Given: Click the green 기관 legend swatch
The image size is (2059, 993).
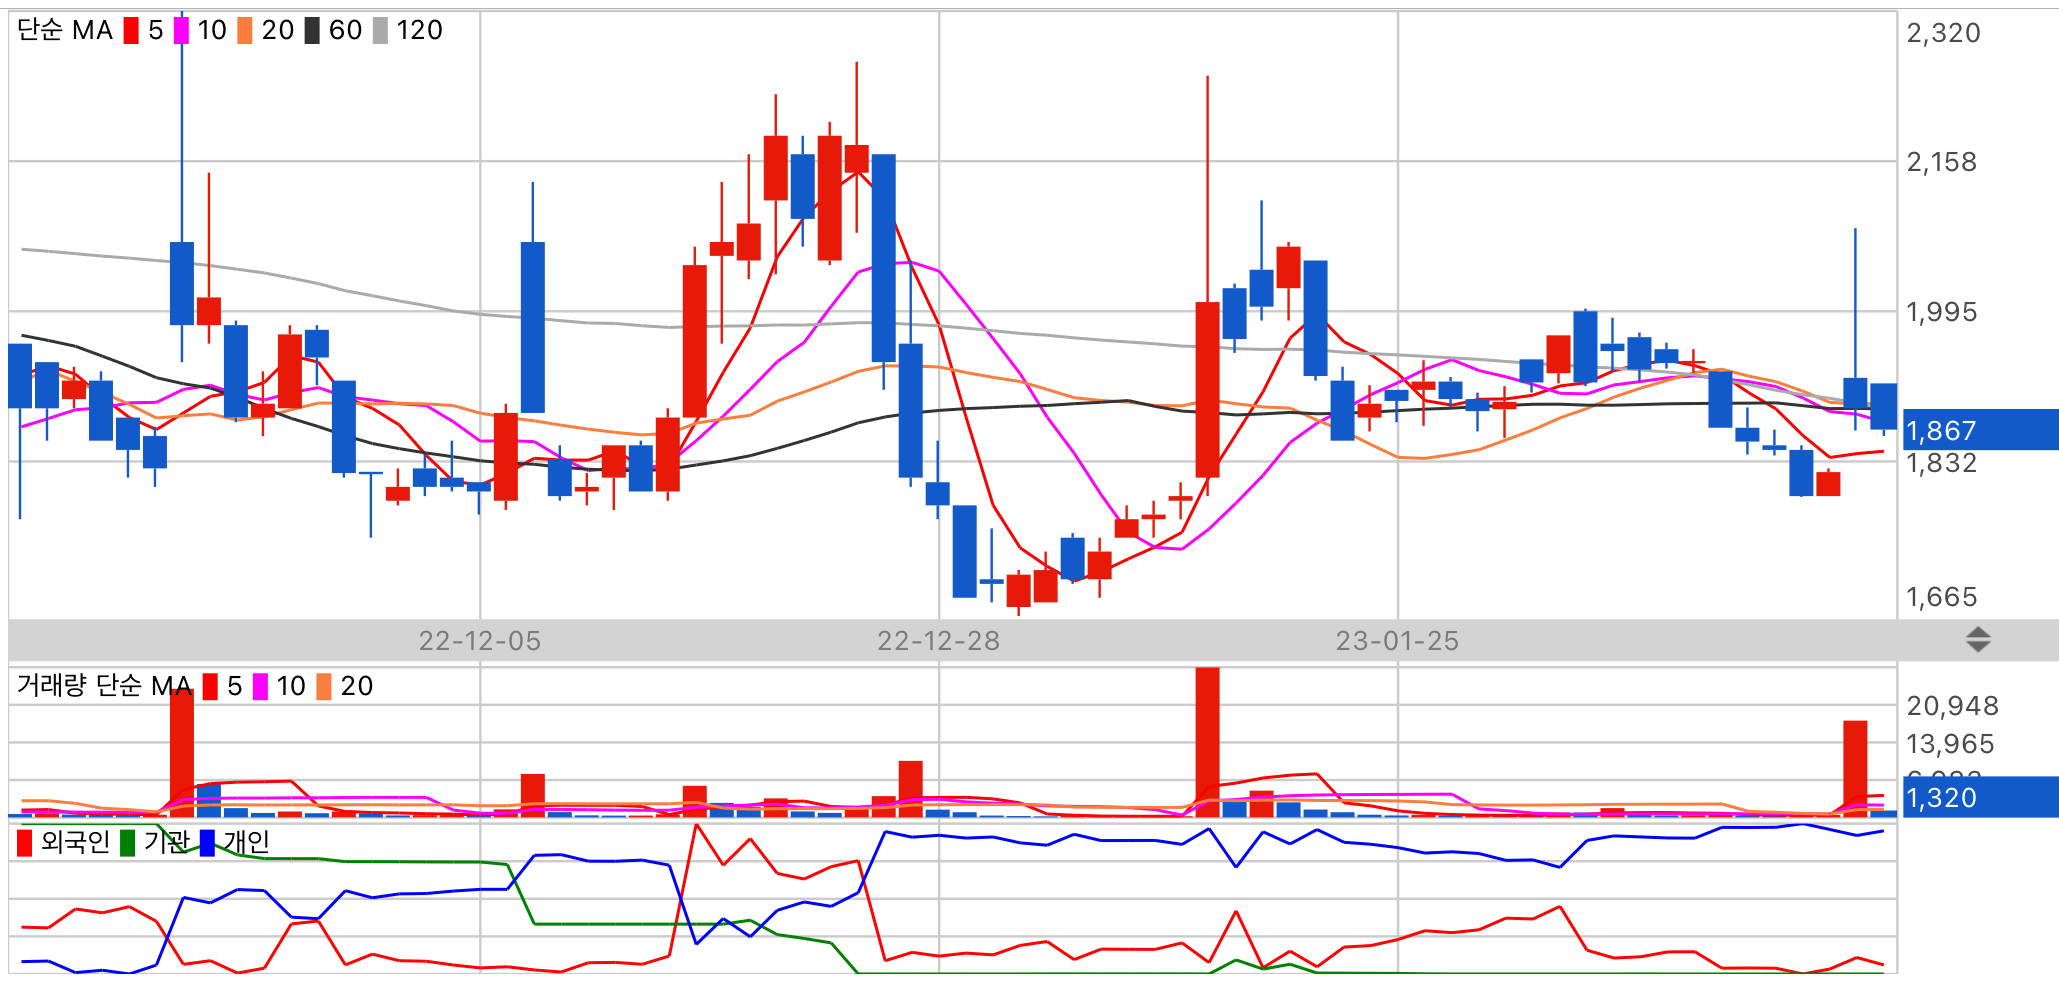Looking at the screenshot, I should coord(128,843).
